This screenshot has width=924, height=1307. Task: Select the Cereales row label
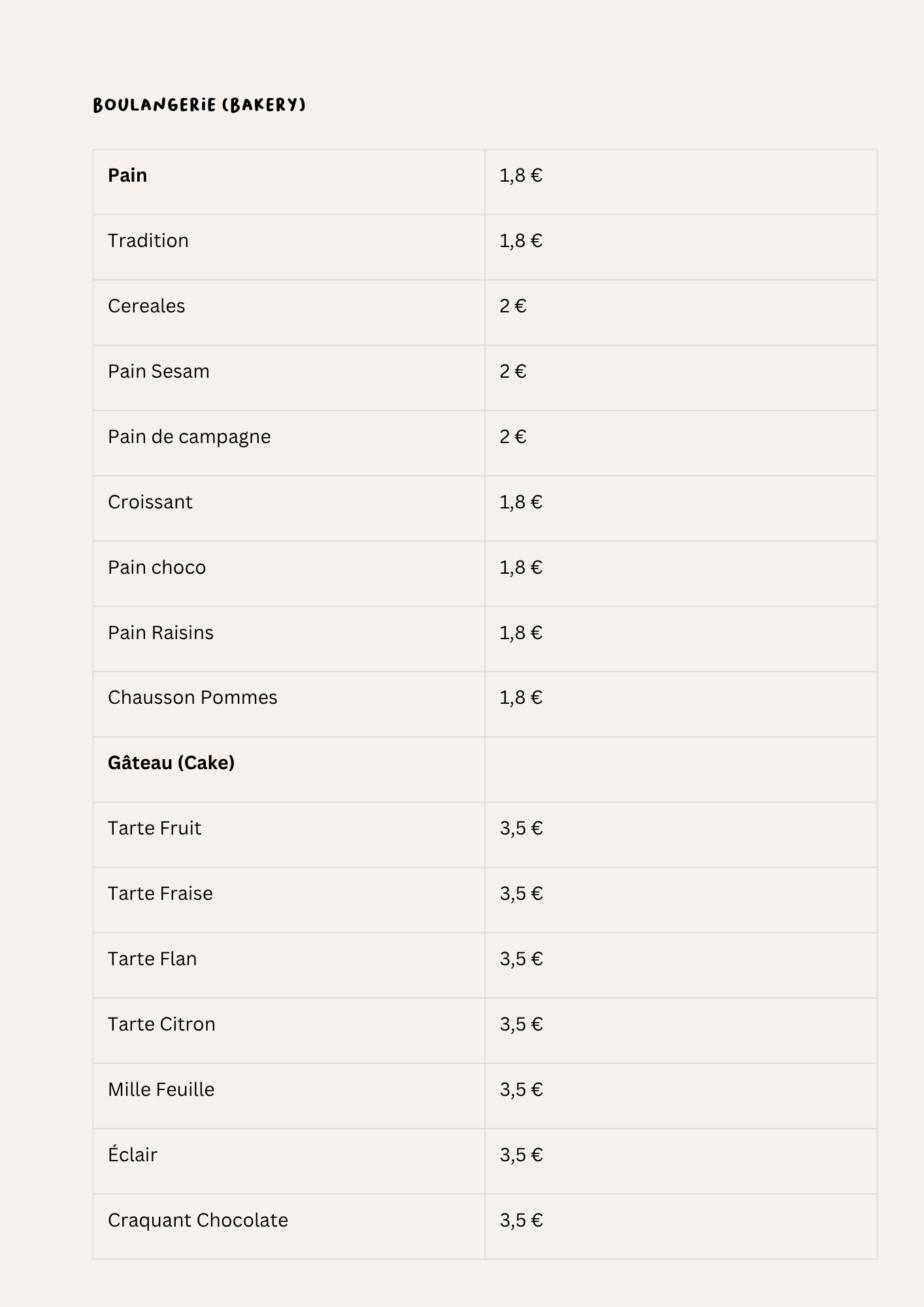[x=146, y=306]
